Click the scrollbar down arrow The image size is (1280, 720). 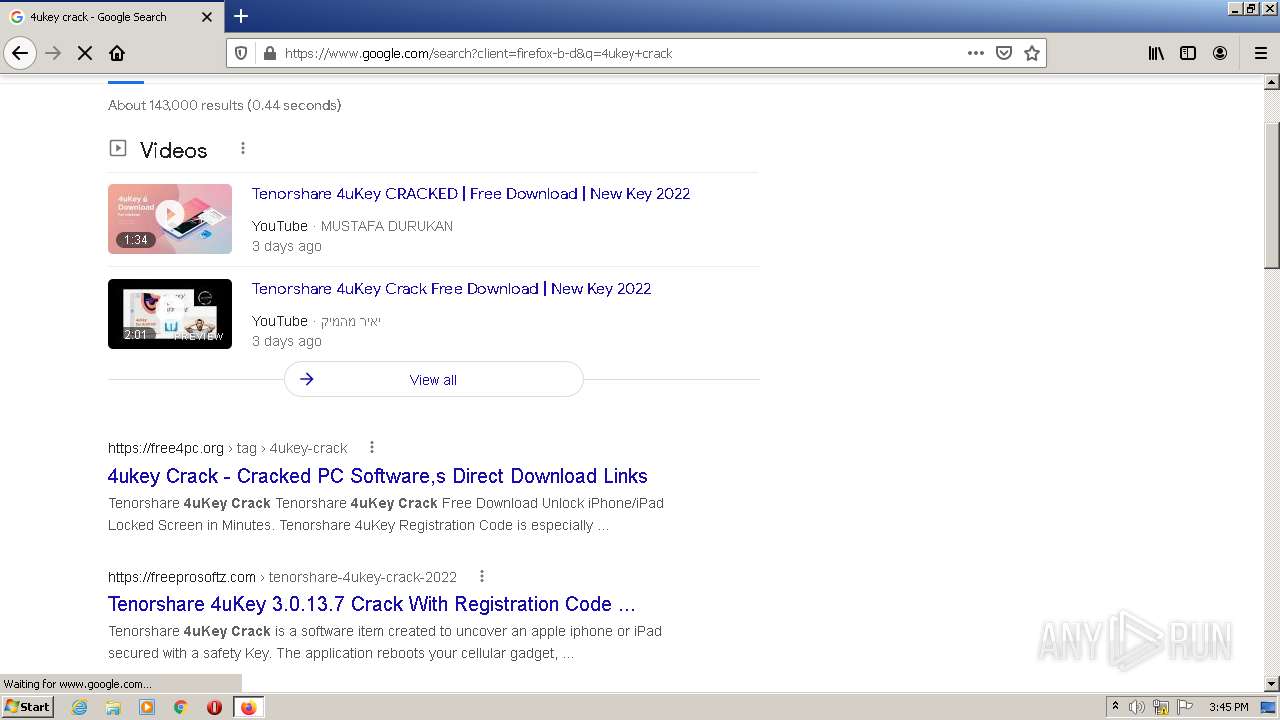point(1272,684)
